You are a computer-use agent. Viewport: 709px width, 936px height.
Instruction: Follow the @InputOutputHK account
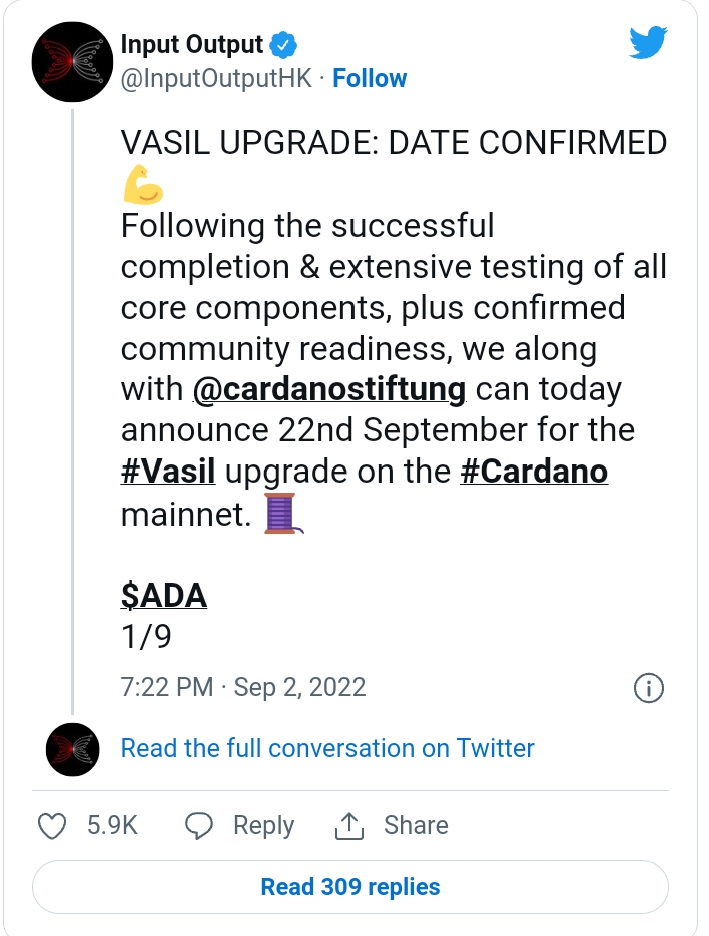(369, 78)
